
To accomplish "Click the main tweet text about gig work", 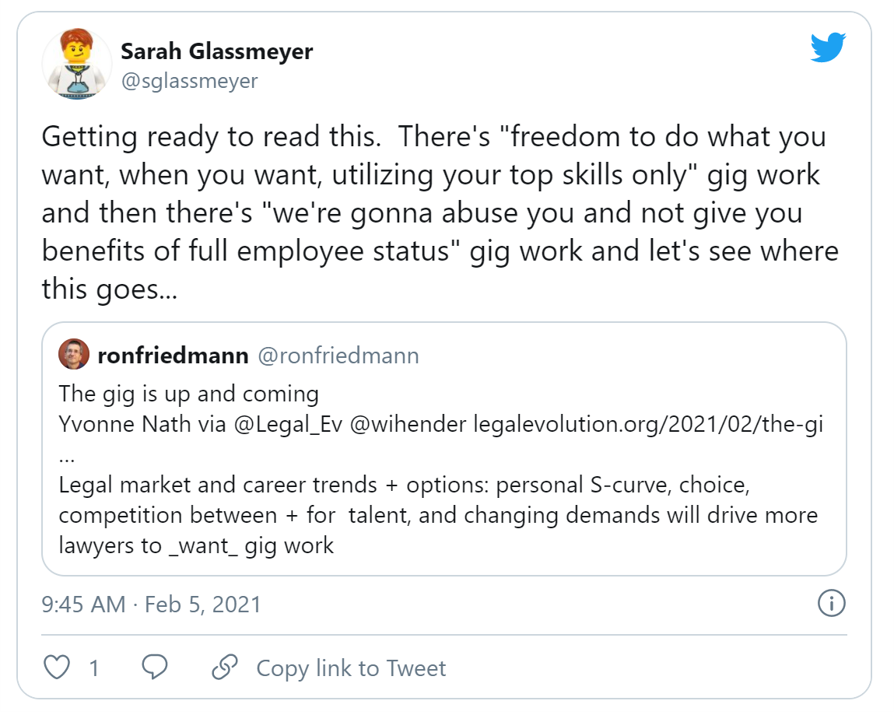I will tap(440, 213).
